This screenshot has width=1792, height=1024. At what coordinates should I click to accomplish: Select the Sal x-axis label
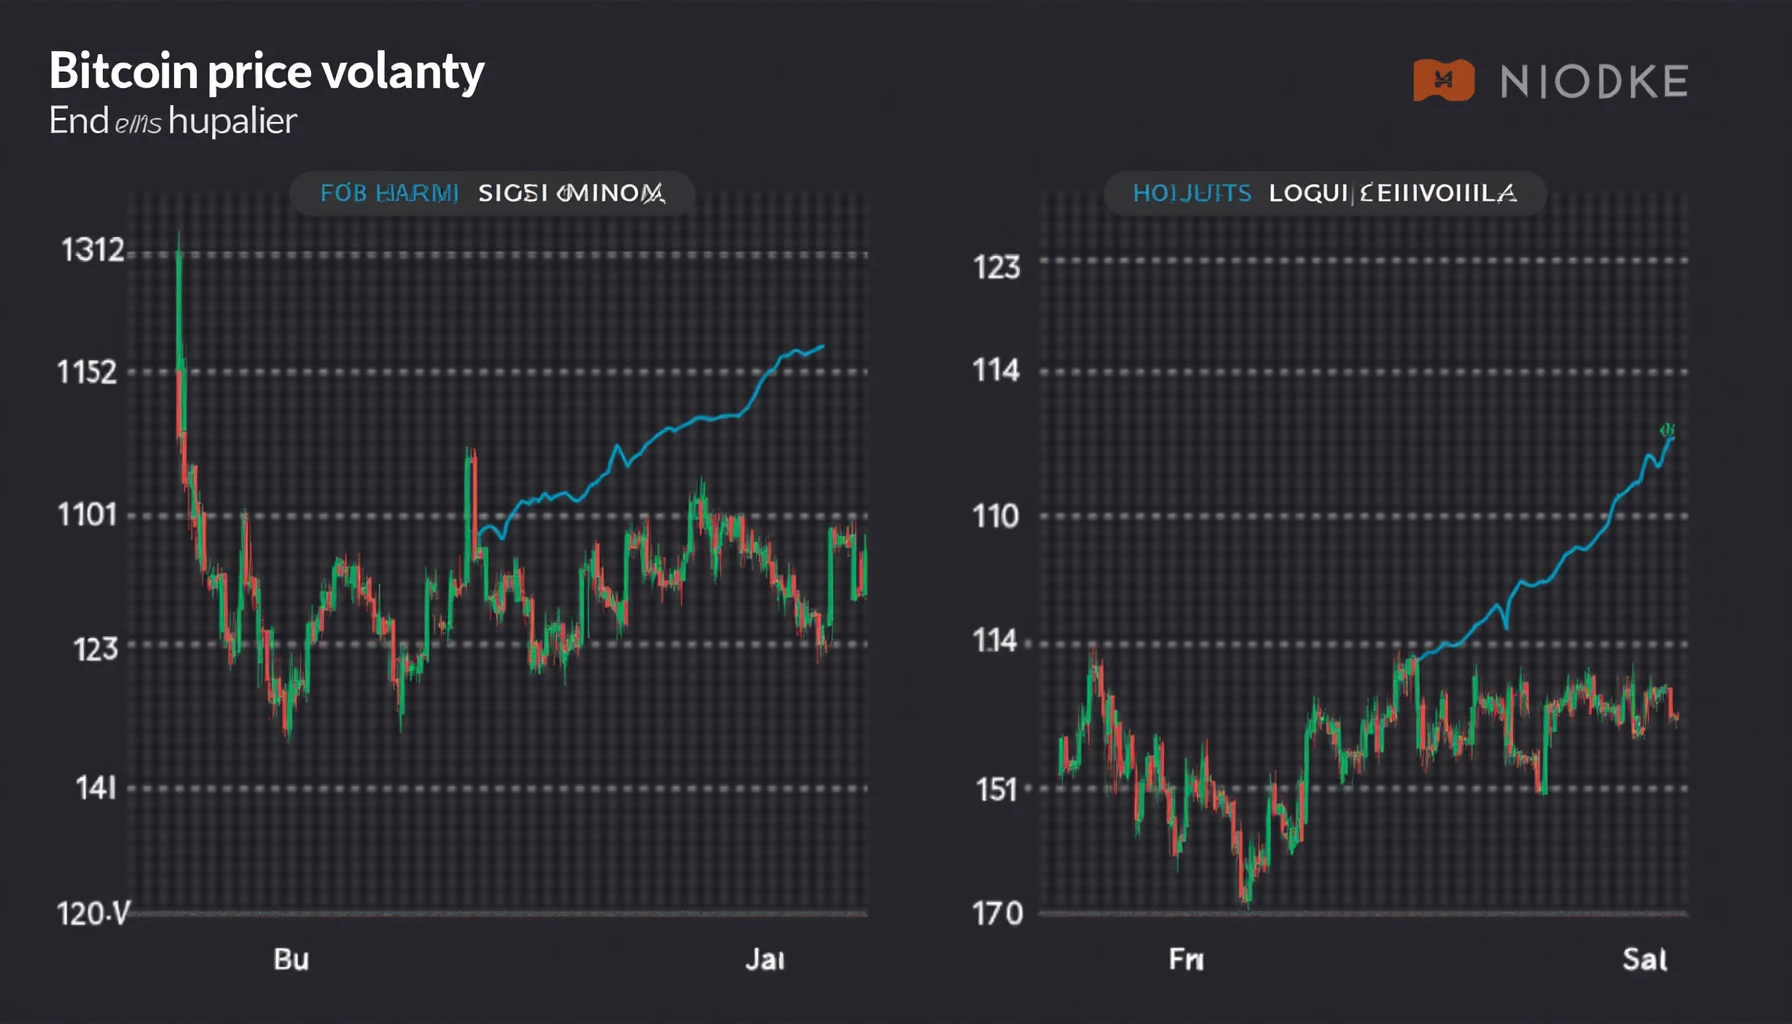[1644, 960]
